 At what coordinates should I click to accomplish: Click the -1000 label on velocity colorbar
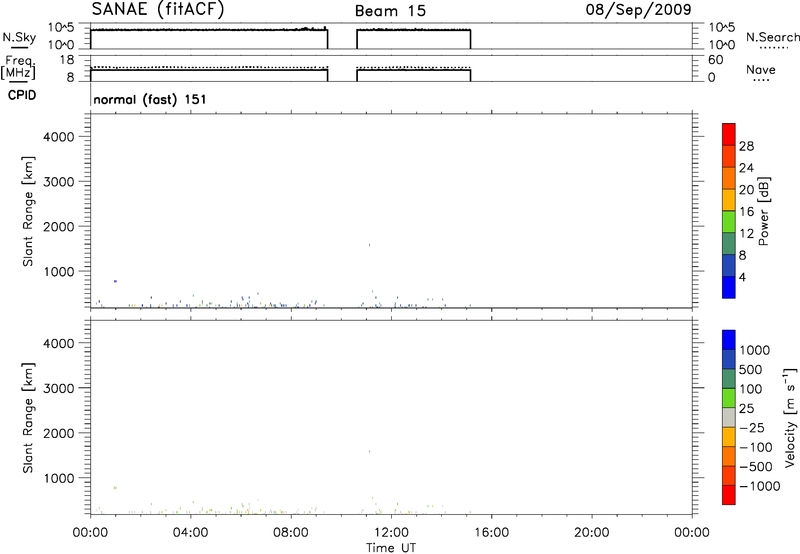click(759, 486)
